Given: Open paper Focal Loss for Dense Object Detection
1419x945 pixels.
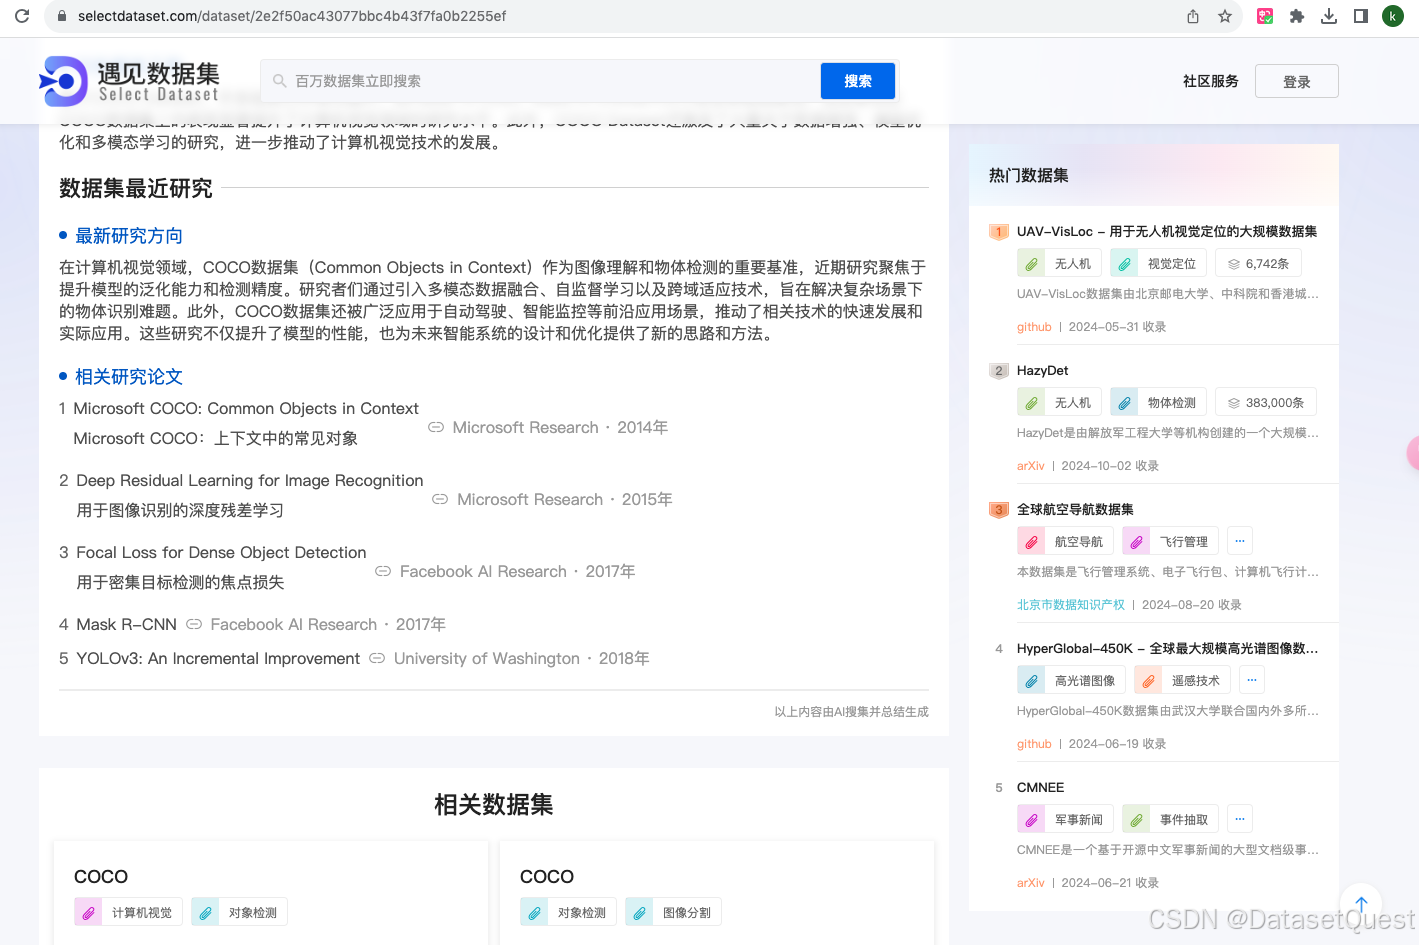Looking at the screenshot, I should pyautogui.click(x=221, y=553).
